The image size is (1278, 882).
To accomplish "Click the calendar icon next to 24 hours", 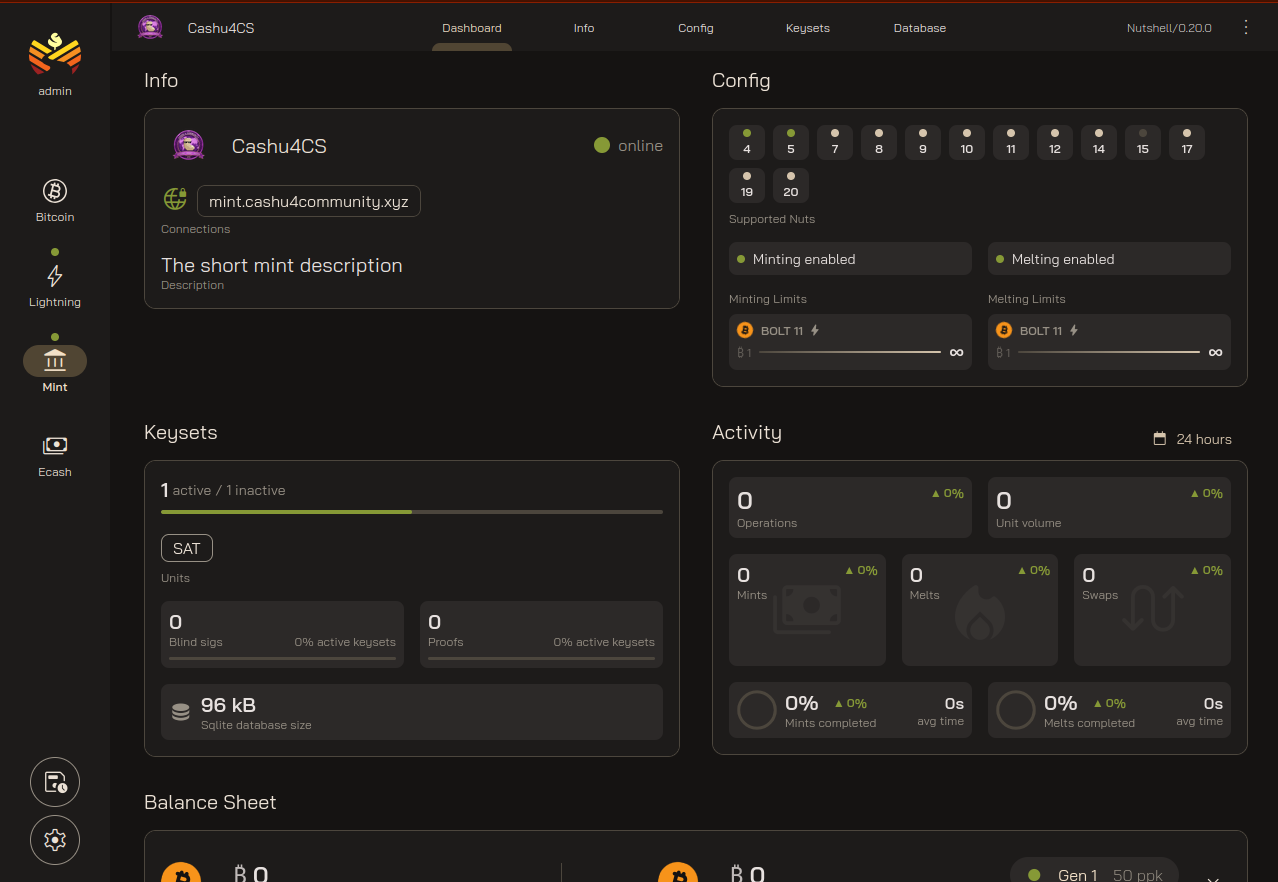I will pos(1159,438).
